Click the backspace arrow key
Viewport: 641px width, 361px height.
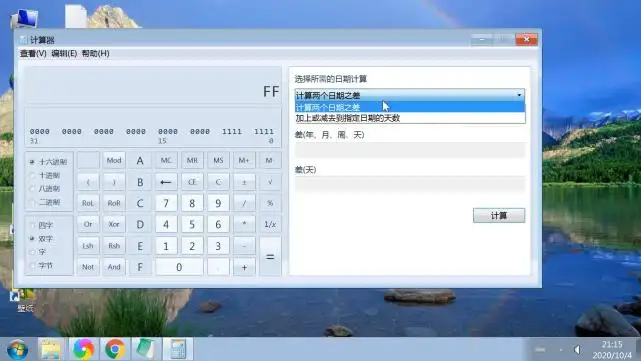click(166, 182)
